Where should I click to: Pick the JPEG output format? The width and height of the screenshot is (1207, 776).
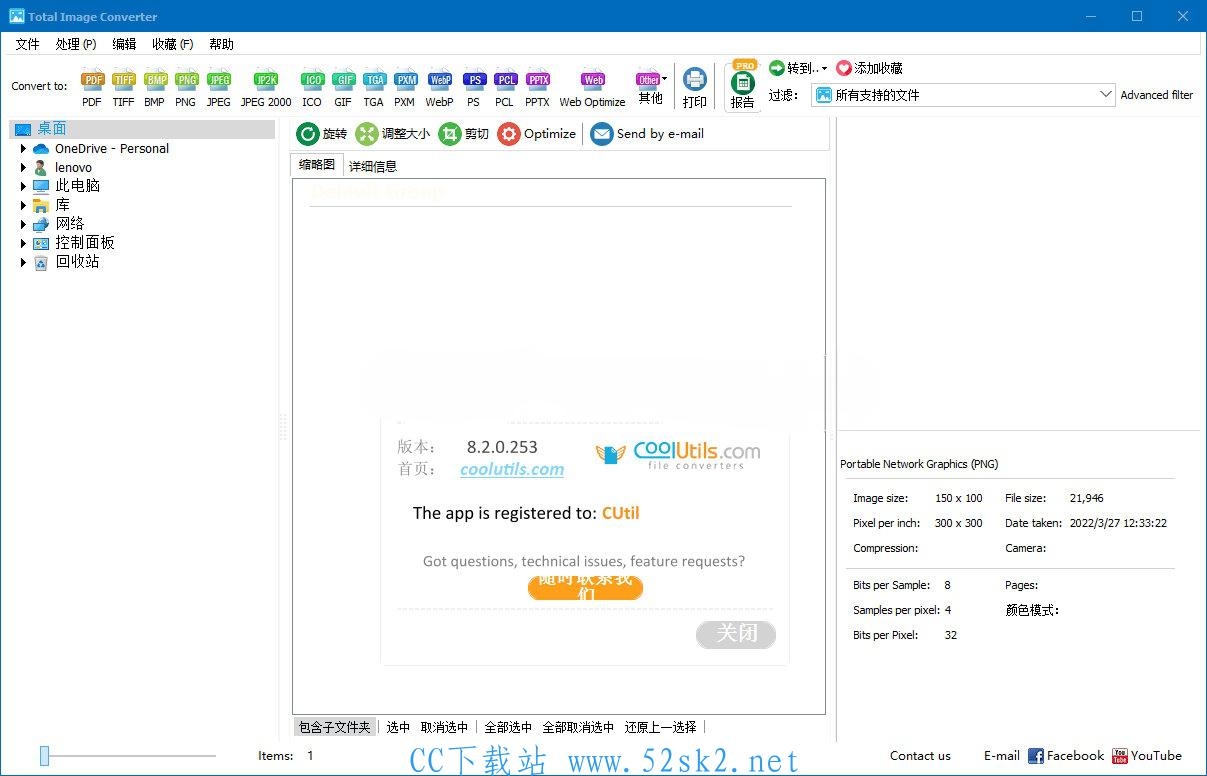218,88
